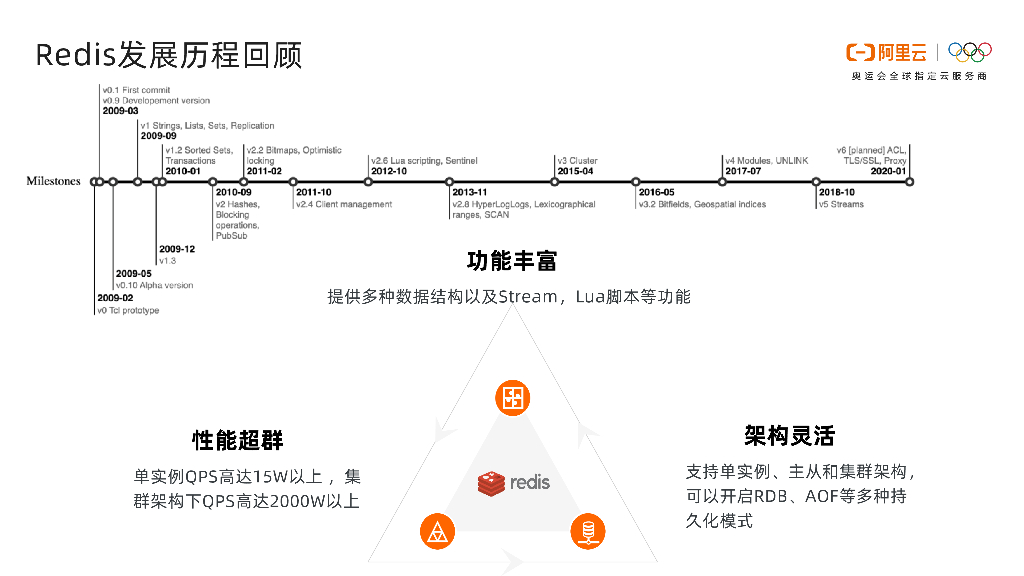The width and height of the screenshot is (1024, 576).
Task: Click the 功能丰富 heading
Action: [512, 261]
